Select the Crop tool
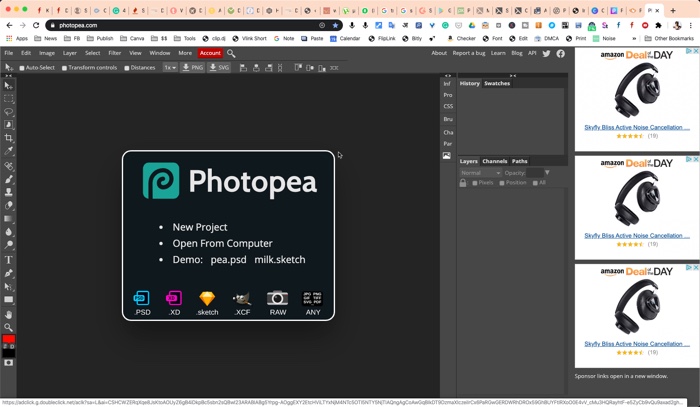700x407 pixels. 8,138
